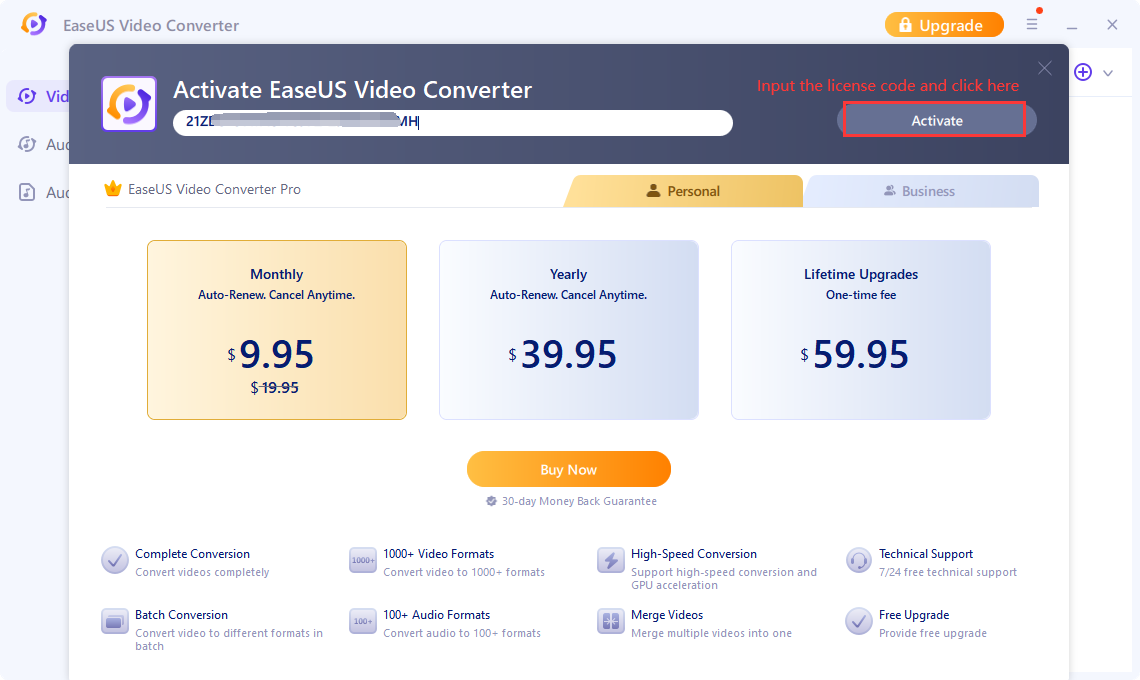Click the app logo in the Activate dialog
This screenshot has height=680, width=1140.
(x=129, y=104)
